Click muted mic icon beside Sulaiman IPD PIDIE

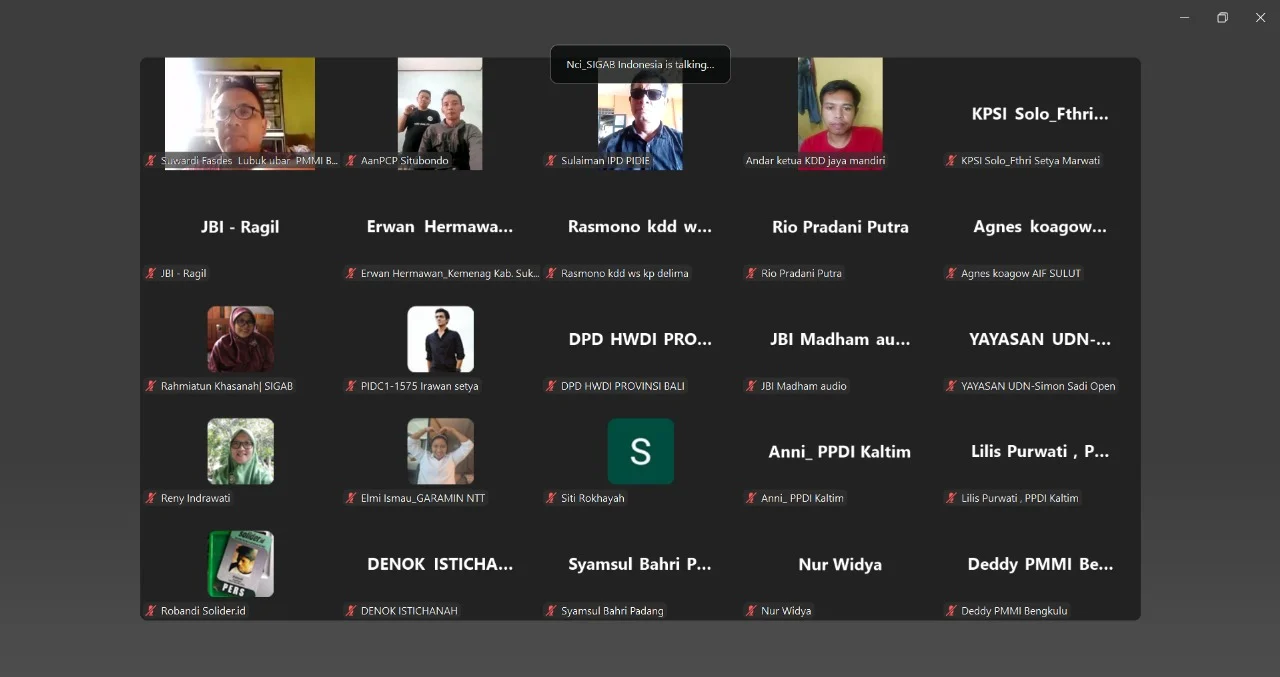coord(551,161)
